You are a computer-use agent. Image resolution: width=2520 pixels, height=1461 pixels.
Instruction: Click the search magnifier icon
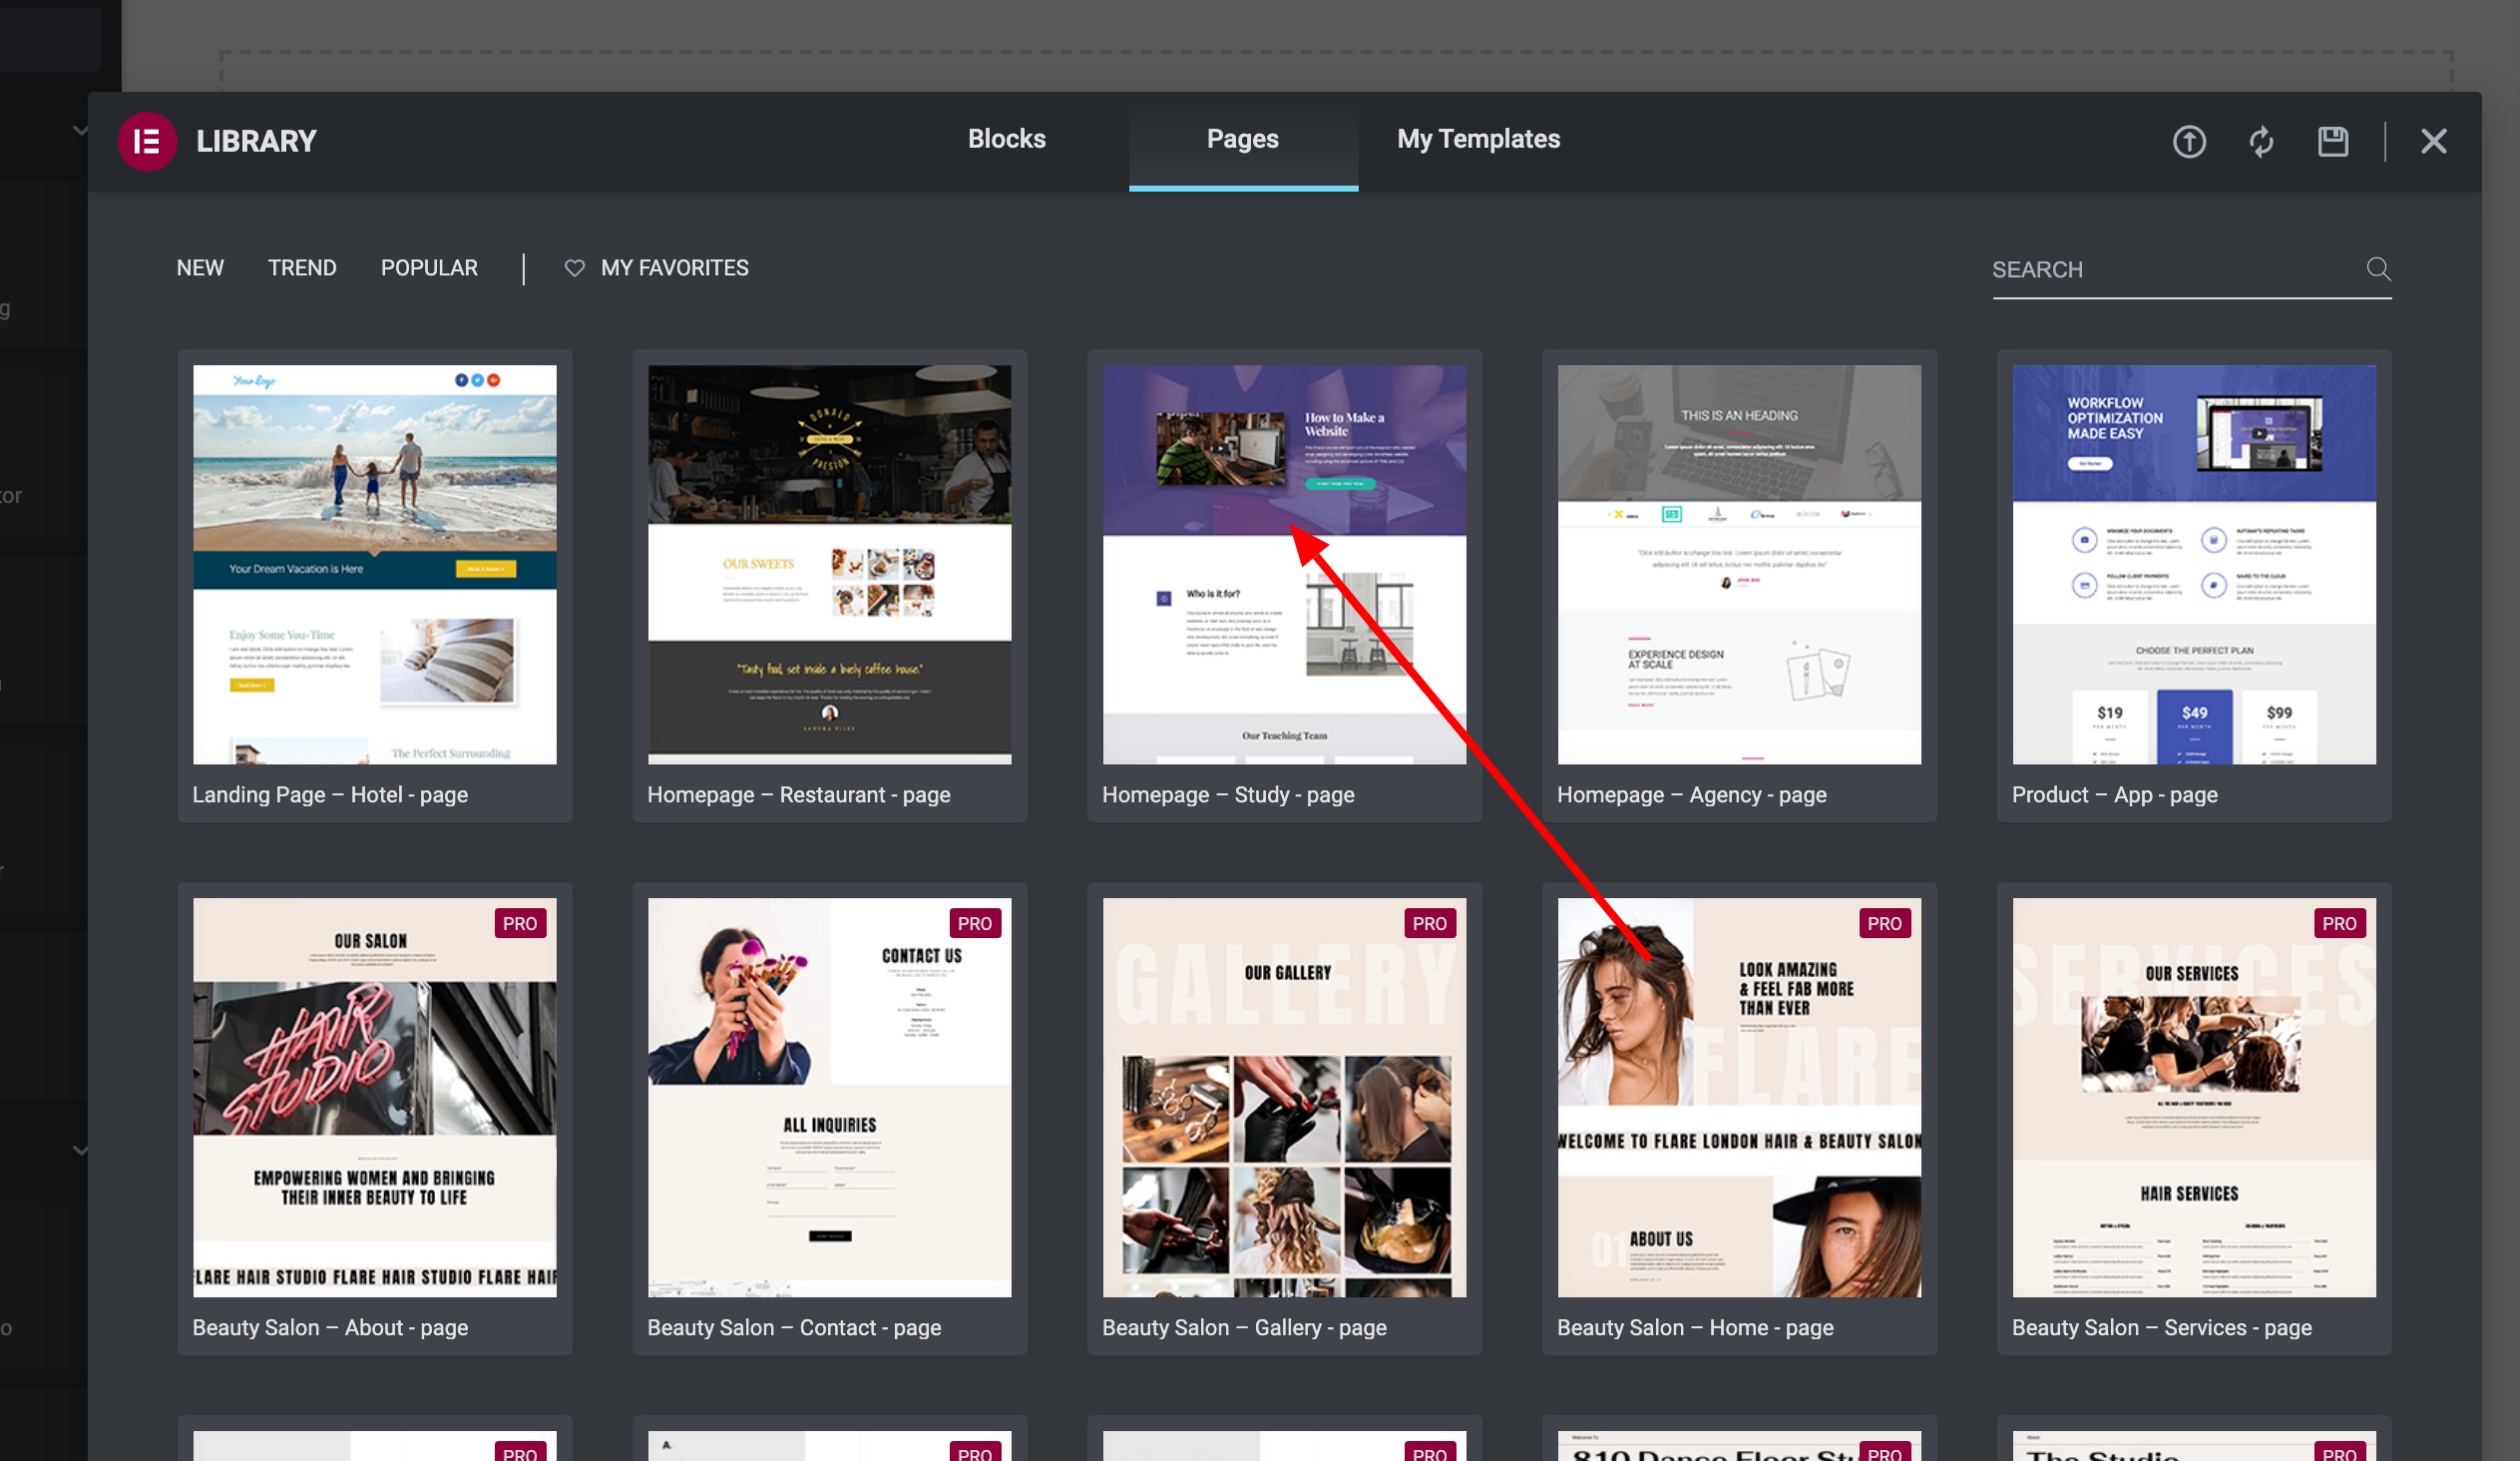[2378, 269]
